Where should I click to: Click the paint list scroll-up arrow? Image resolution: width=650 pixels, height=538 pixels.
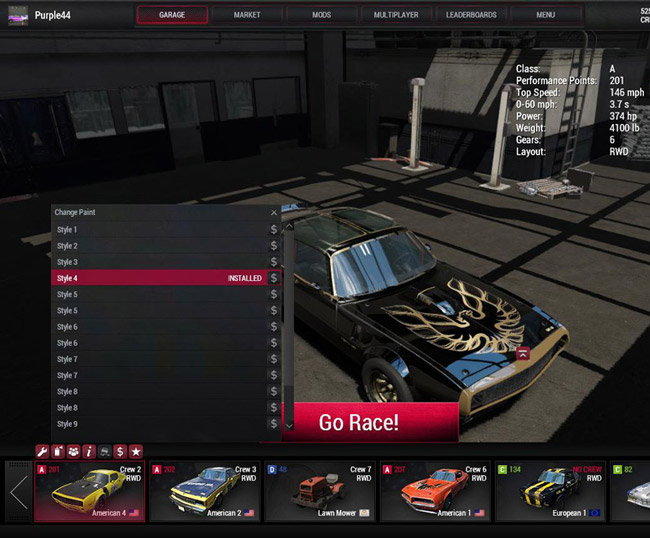coord(289,226)
